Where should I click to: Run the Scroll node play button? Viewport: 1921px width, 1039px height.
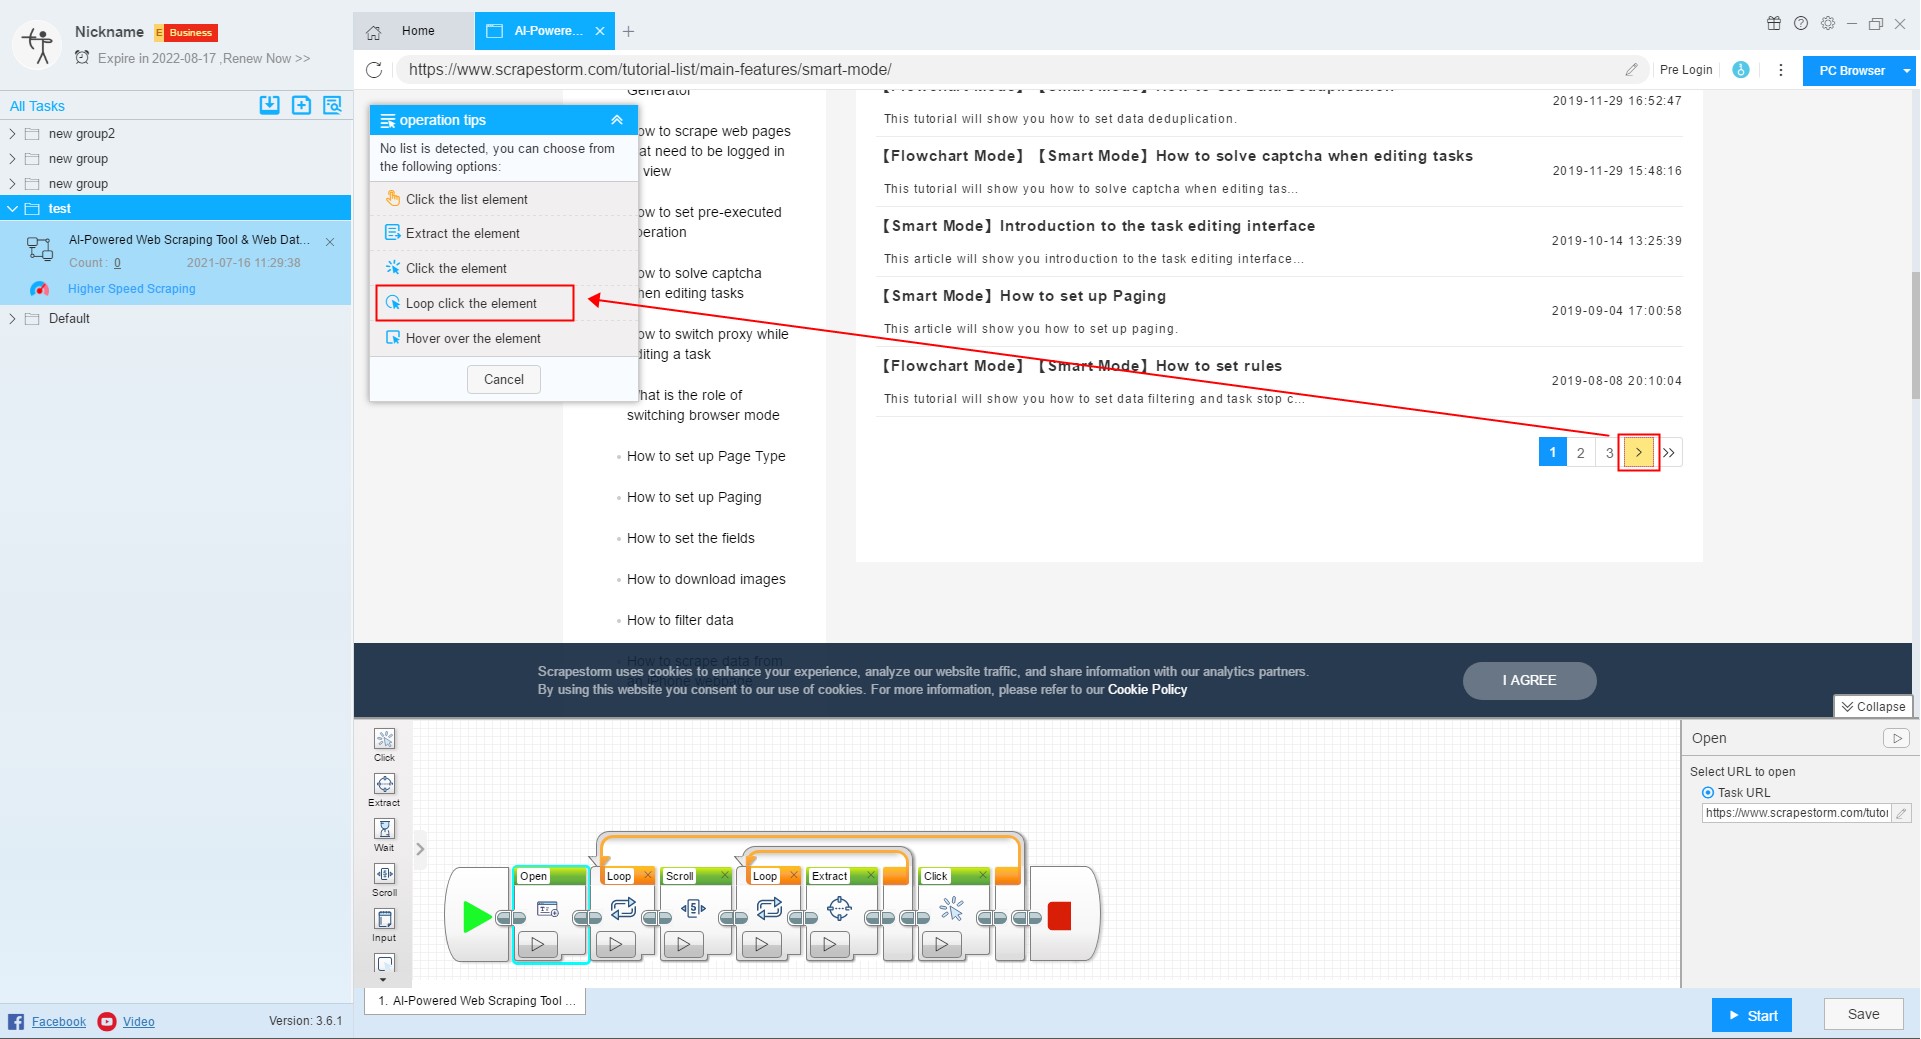683,944
